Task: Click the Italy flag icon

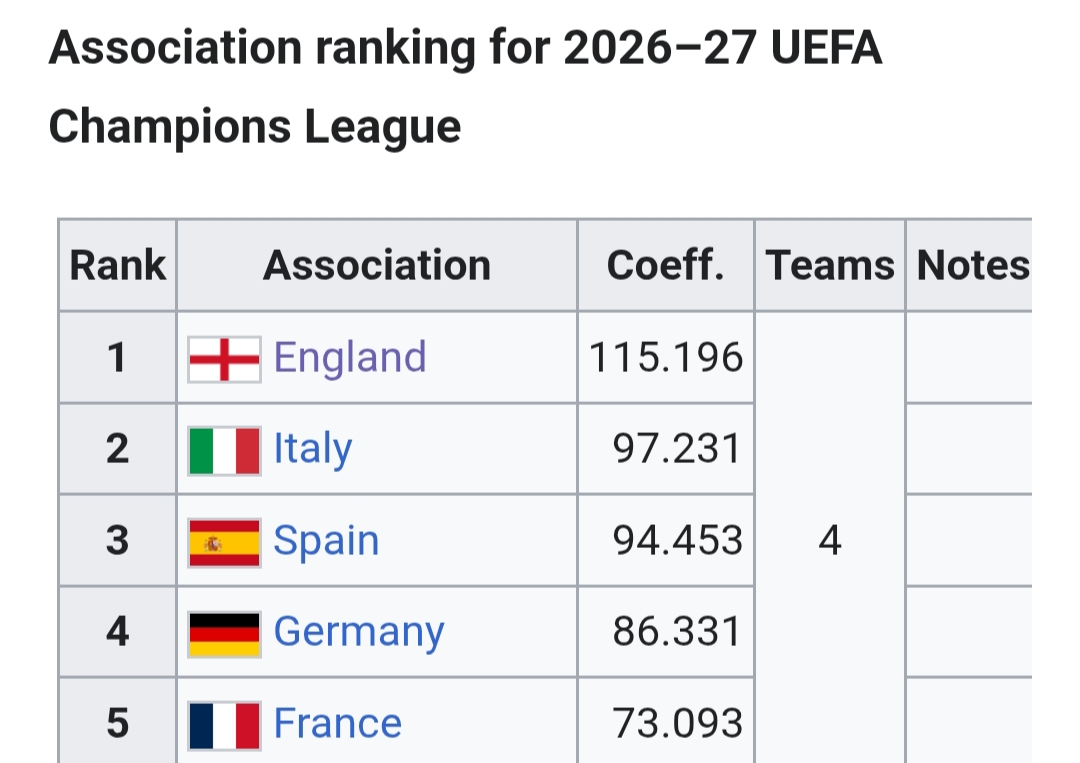Action: 225,450
